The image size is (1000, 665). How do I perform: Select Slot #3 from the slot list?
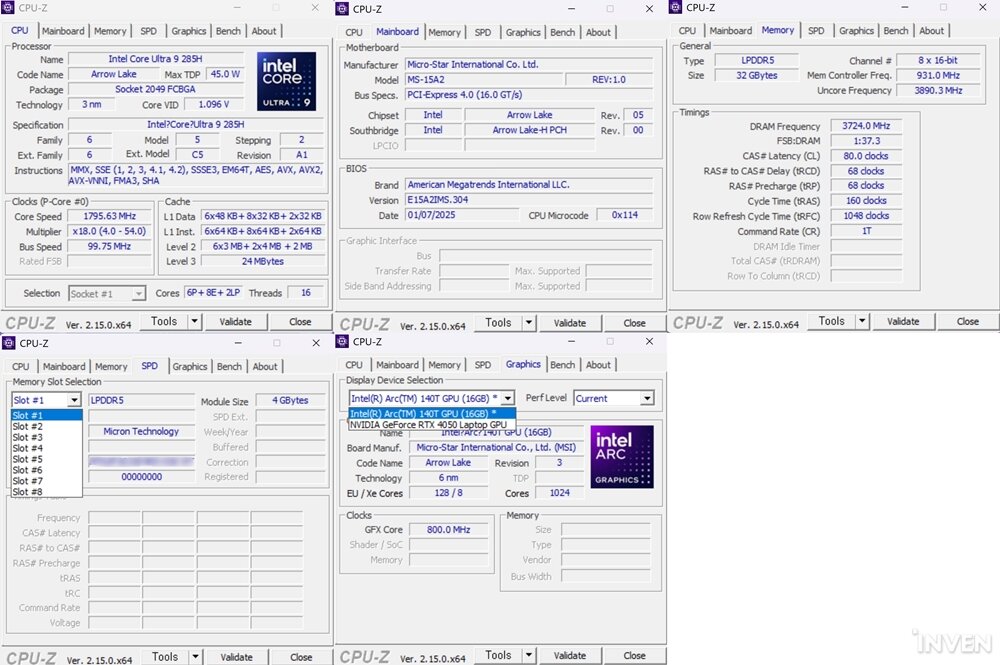pyautogui.click(x=47, y=437)
